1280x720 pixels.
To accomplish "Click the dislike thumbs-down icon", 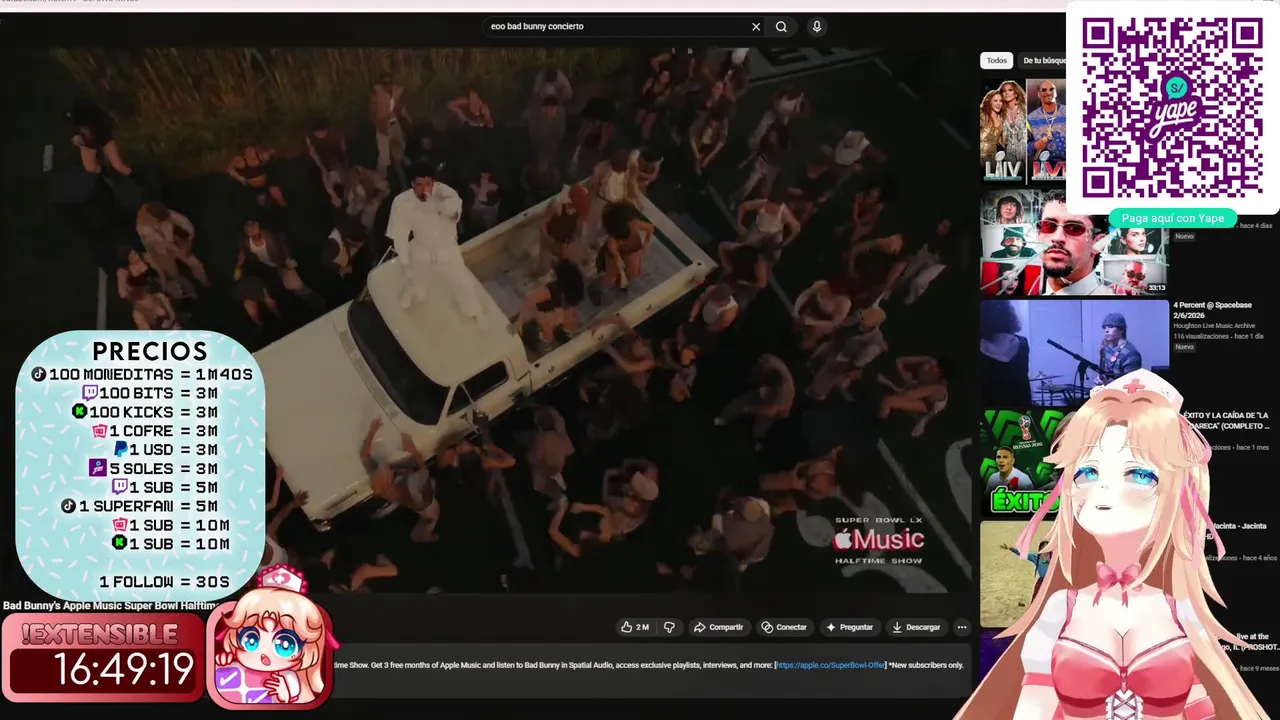I will [669, 627].
